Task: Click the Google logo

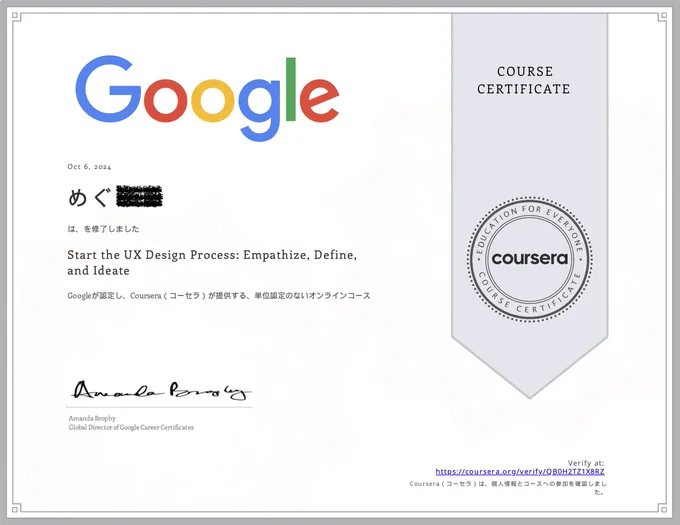Action: 207,98
